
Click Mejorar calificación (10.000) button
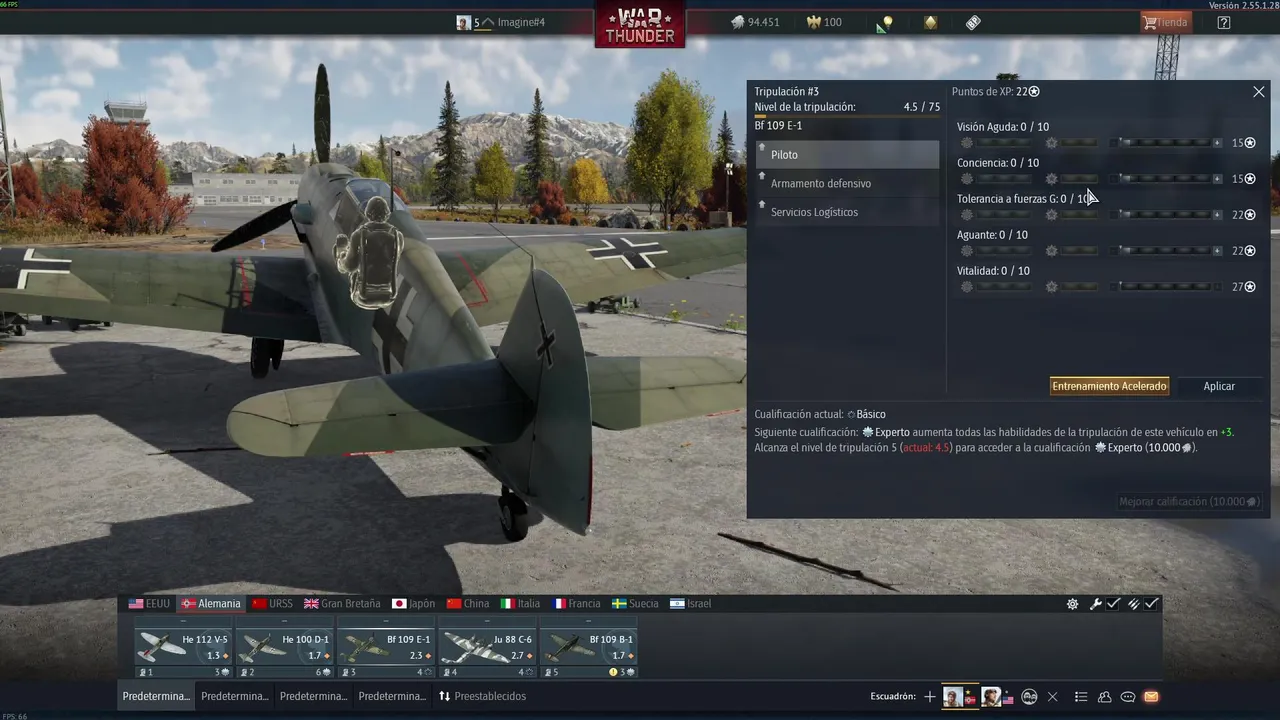click(1189, 502)
